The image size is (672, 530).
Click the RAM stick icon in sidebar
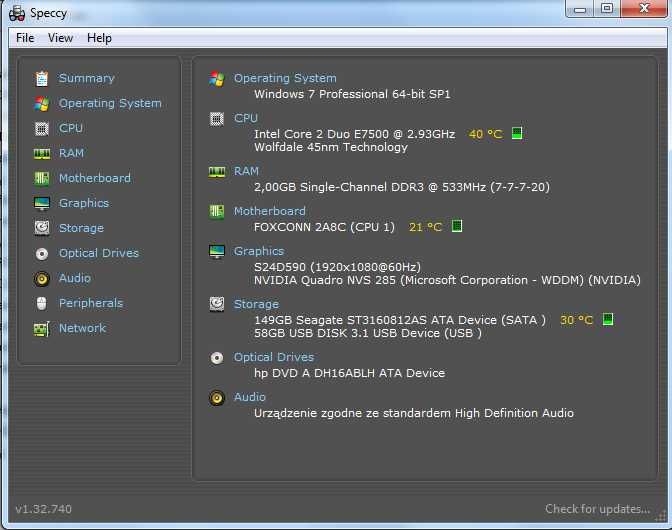point(42,153)
